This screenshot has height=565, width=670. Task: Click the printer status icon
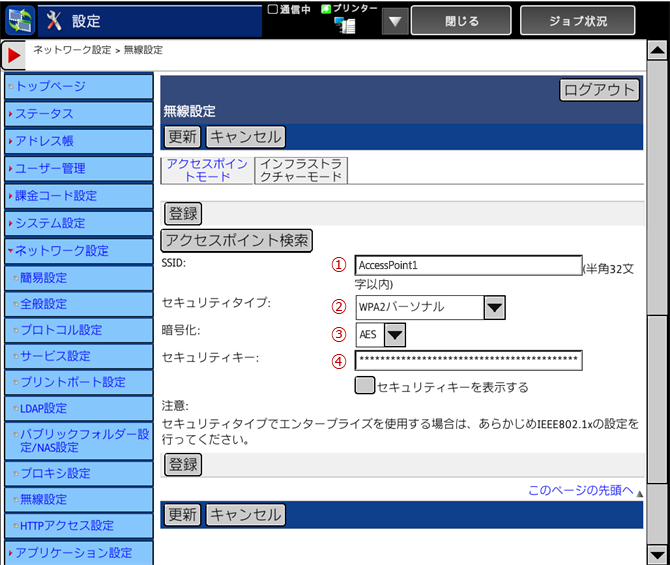click(345, 25)
